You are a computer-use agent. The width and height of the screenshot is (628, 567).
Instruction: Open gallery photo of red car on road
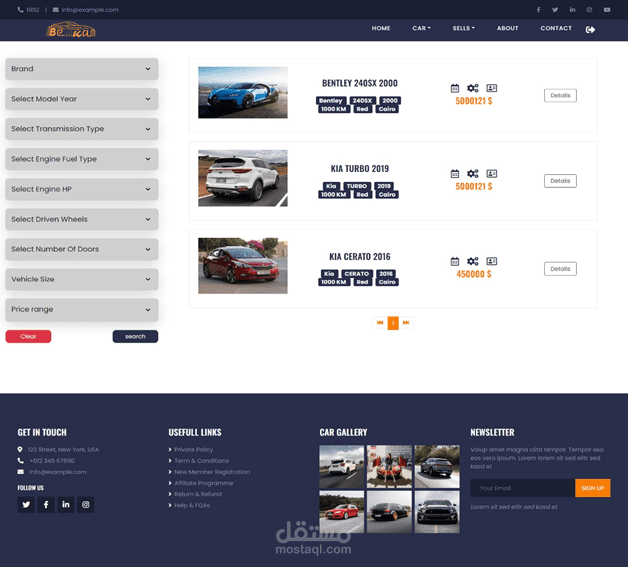342,512
